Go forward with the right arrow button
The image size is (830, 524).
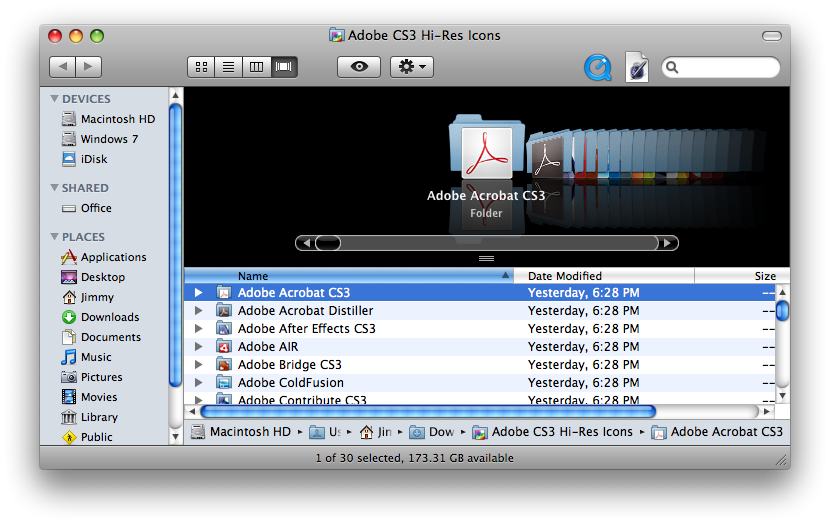pyautogui.click(x=88, y=67)
